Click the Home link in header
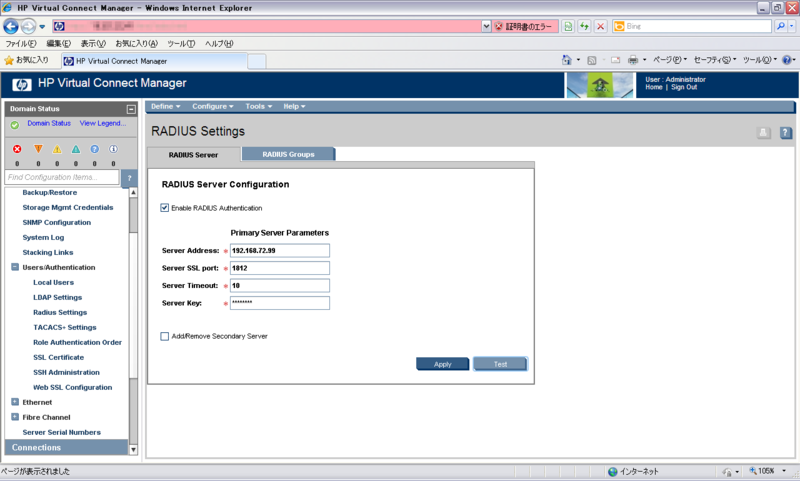 pos(654,87)
